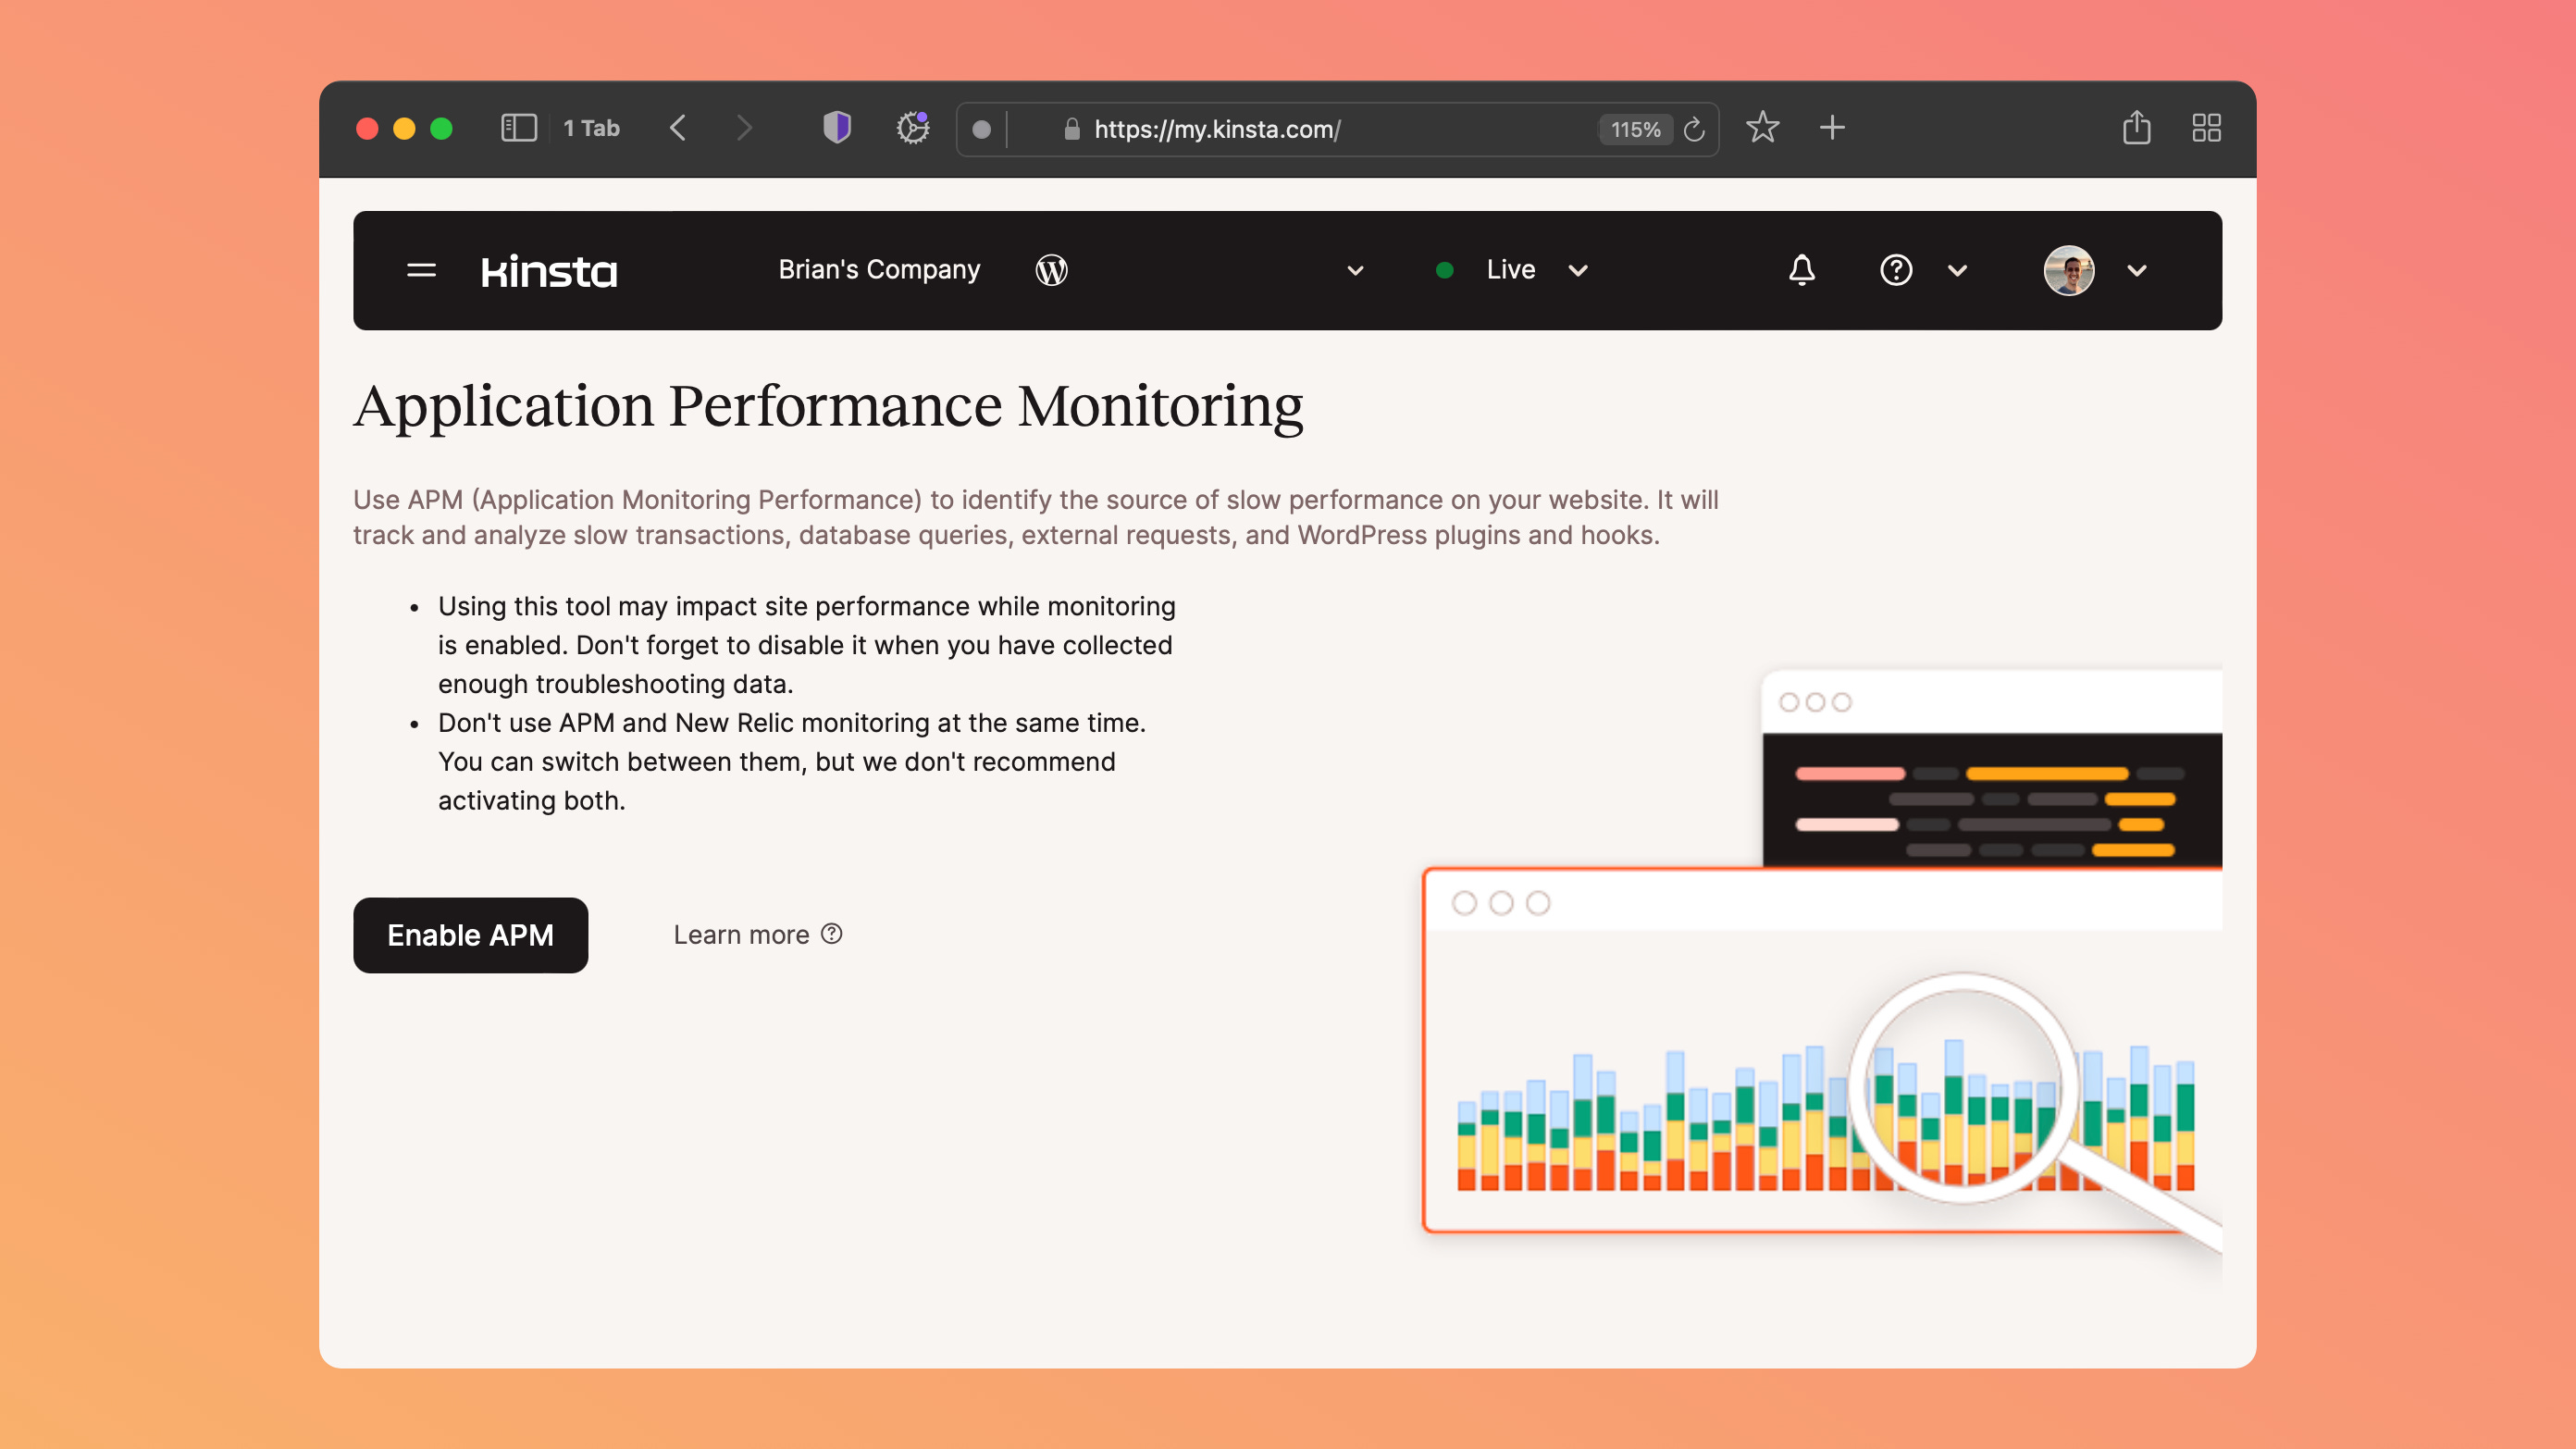
Task: Open the extensions gear icon
Action: point(912,128)
